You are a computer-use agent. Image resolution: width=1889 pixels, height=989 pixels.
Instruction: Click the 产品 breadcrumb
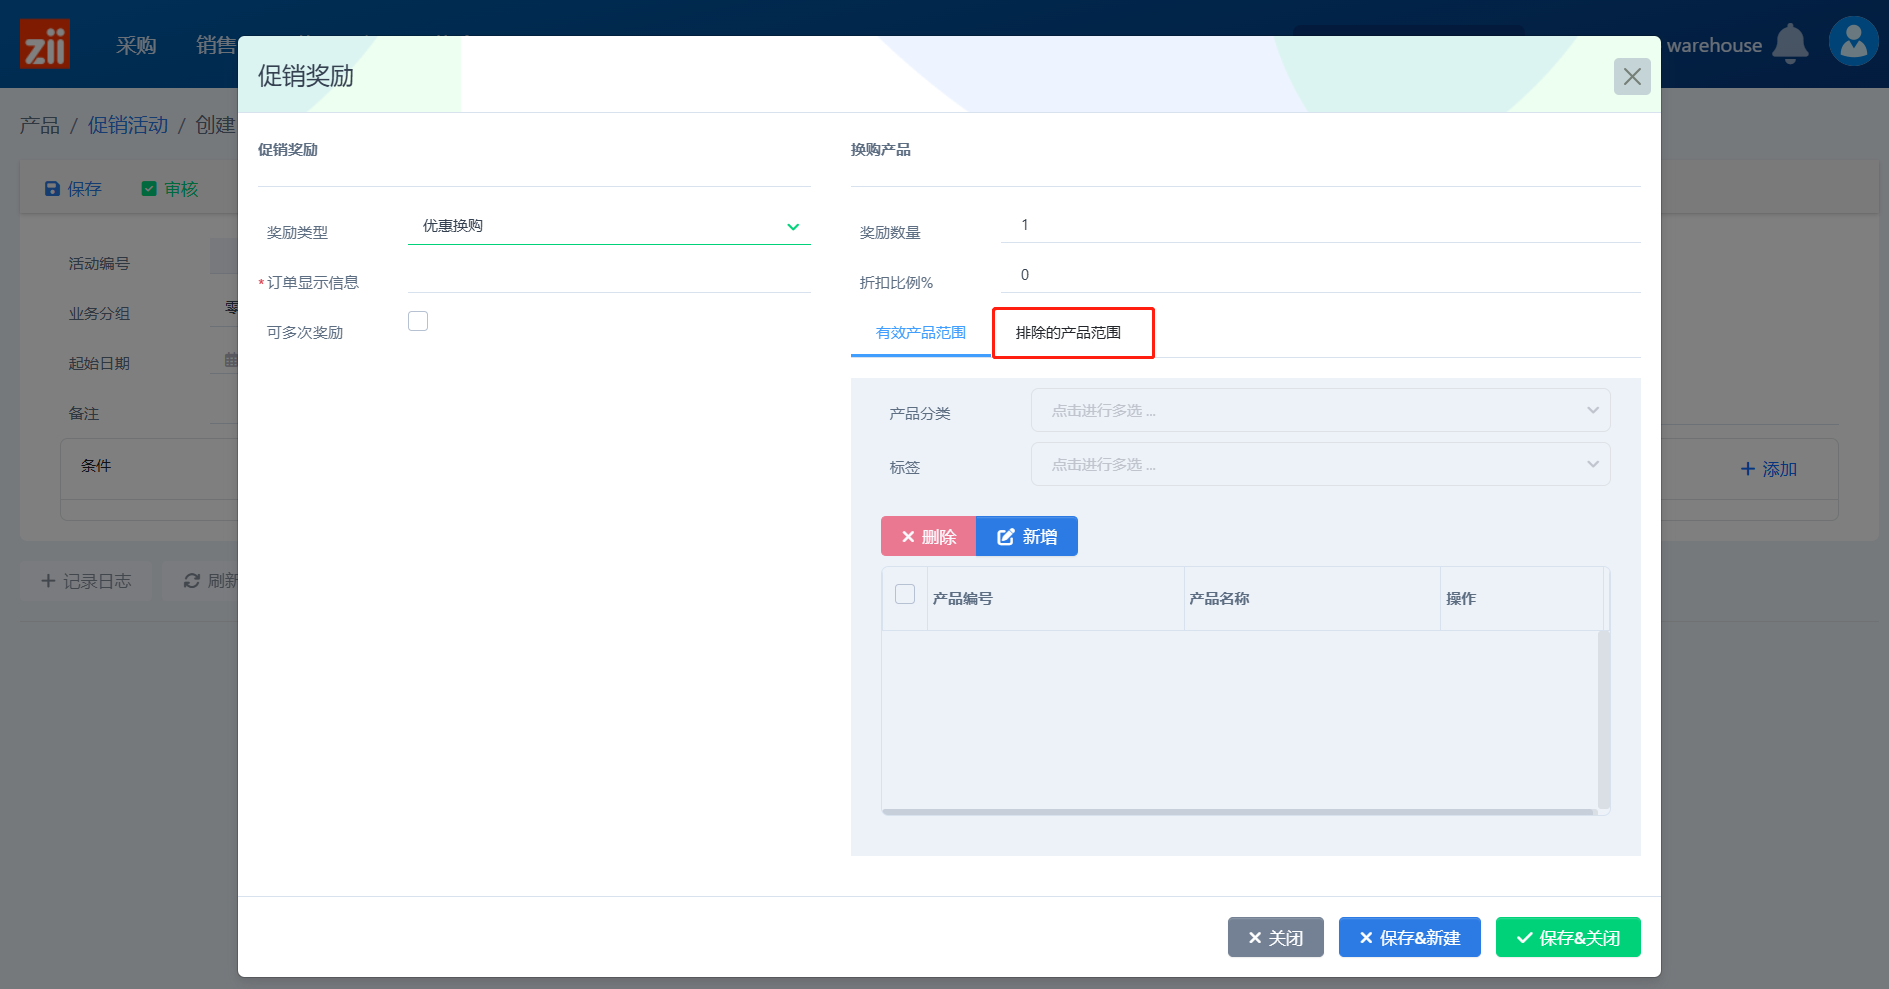tap(40, 125)
